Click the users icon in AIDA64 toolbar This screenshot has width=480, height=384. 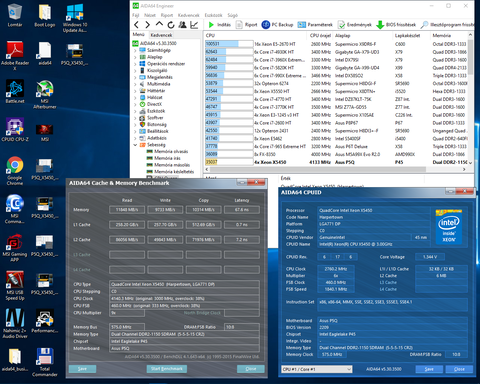[x=182, y=25]
